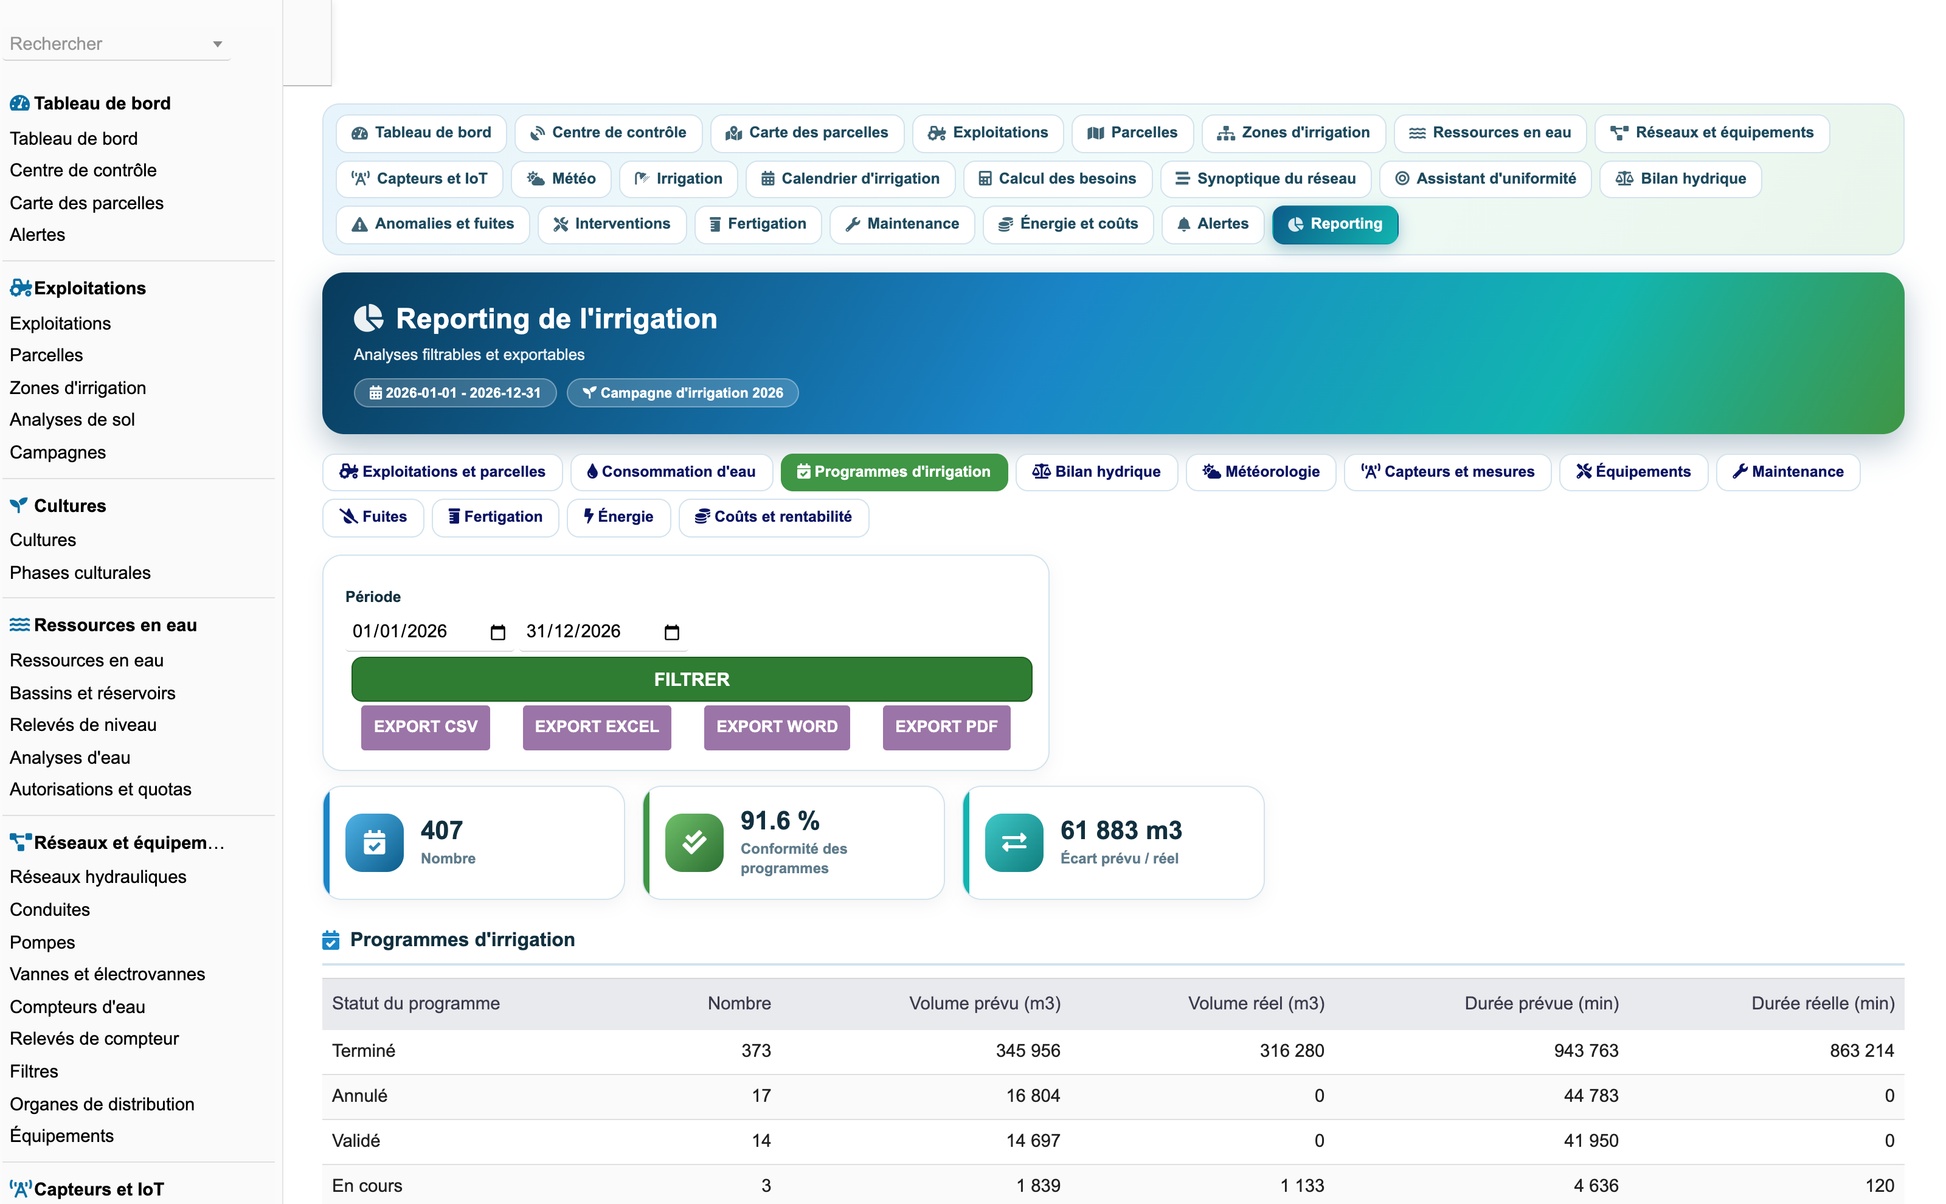Click EXPORT EXCEL button
Screen dimensions: 1946x1204
(596, 727)
